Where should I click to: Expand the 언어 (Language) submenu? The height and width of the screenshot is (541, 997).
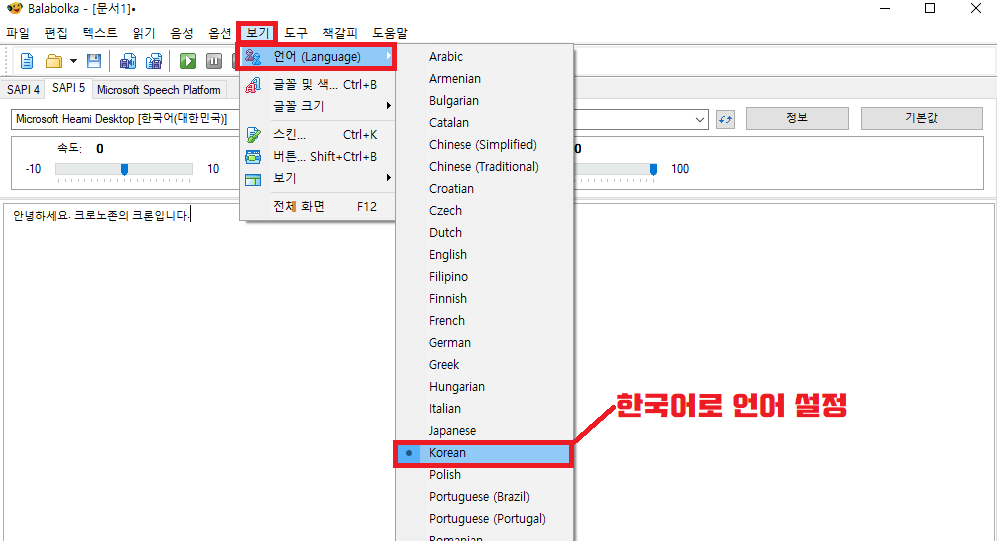click(317, 57)
